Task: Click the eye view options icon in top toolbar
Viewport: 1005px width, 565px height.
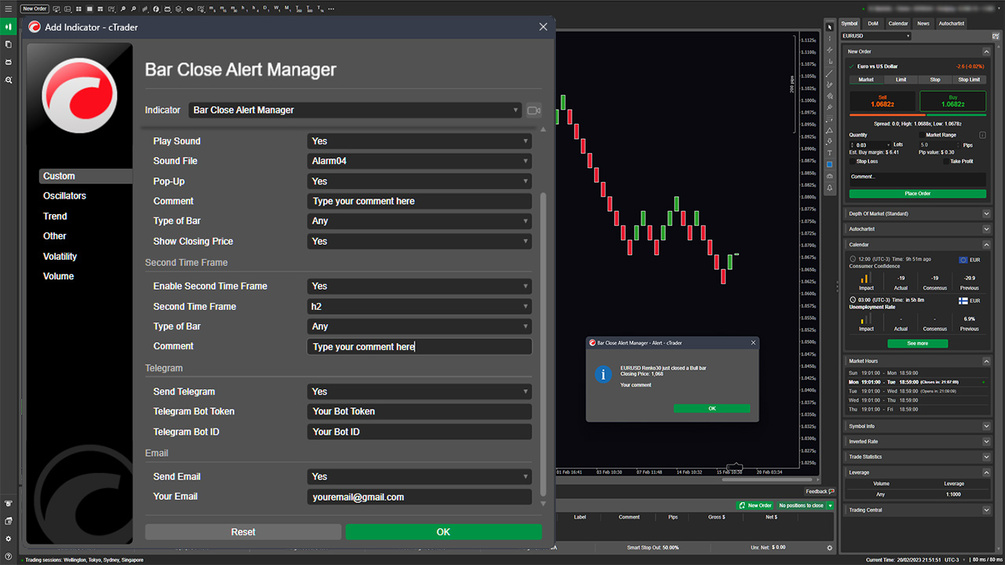Action: coord(190,9)
